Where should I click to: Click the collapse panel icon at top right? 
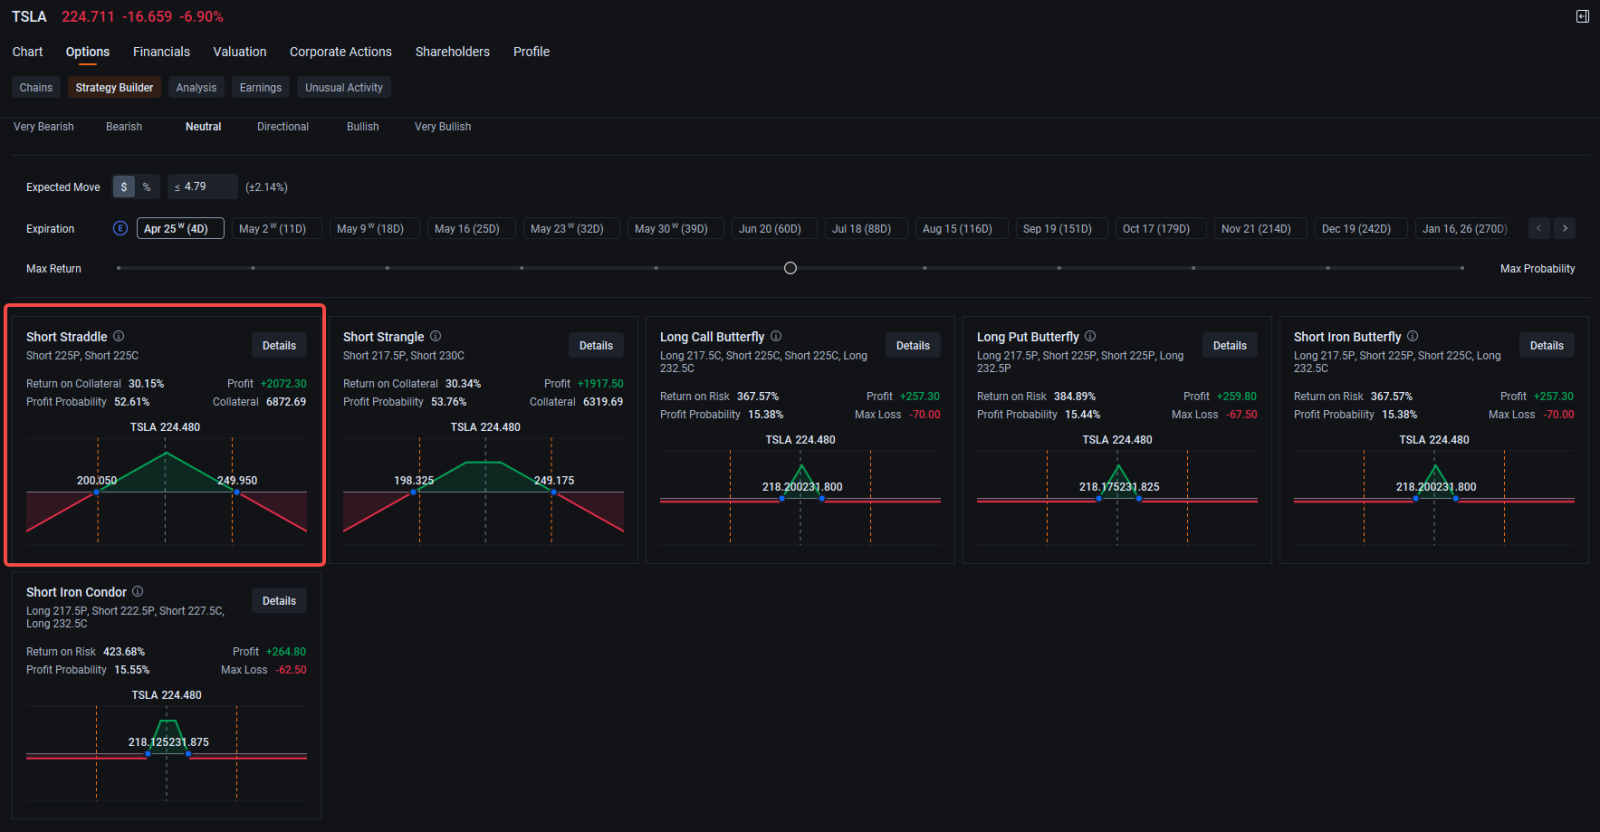1582,17
